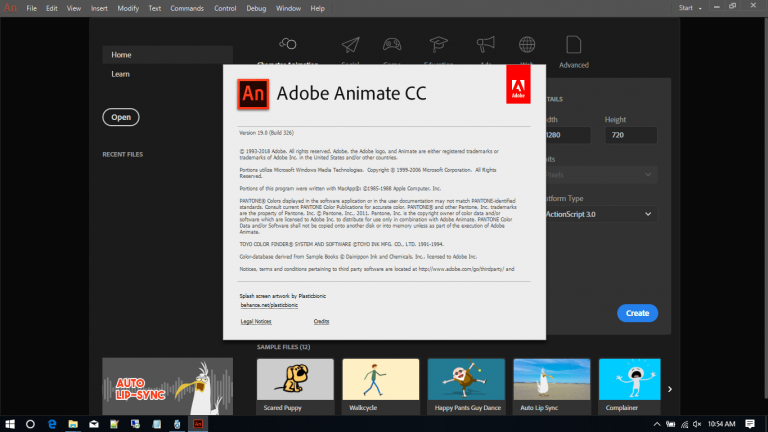Open the Control menu

click(225, 8)
